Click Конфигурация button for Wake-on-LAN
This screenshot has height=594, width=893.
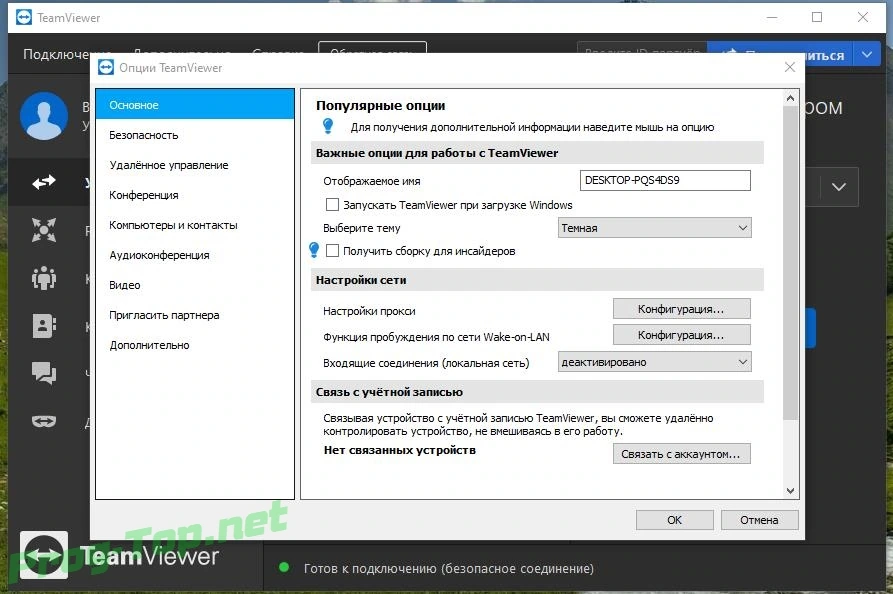tap(681, 335)
